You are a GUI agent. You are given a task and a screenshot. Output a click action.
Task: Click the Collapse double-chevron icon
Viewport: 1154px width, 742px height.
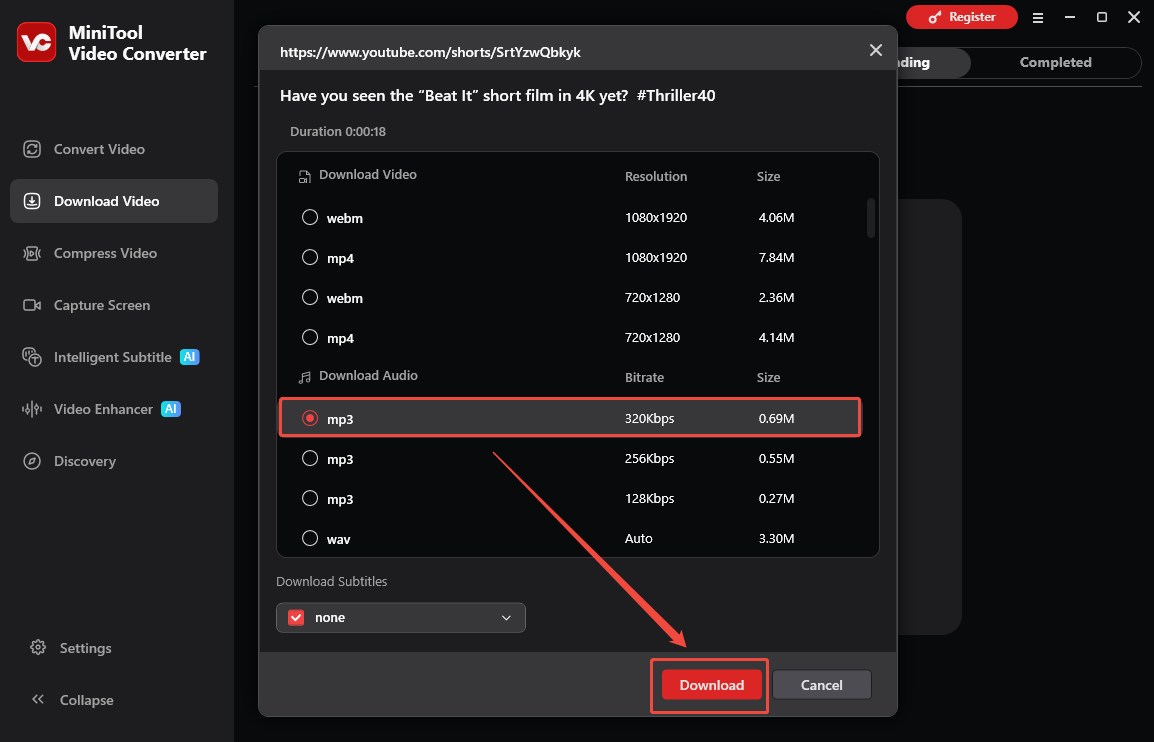pos(38,699)
